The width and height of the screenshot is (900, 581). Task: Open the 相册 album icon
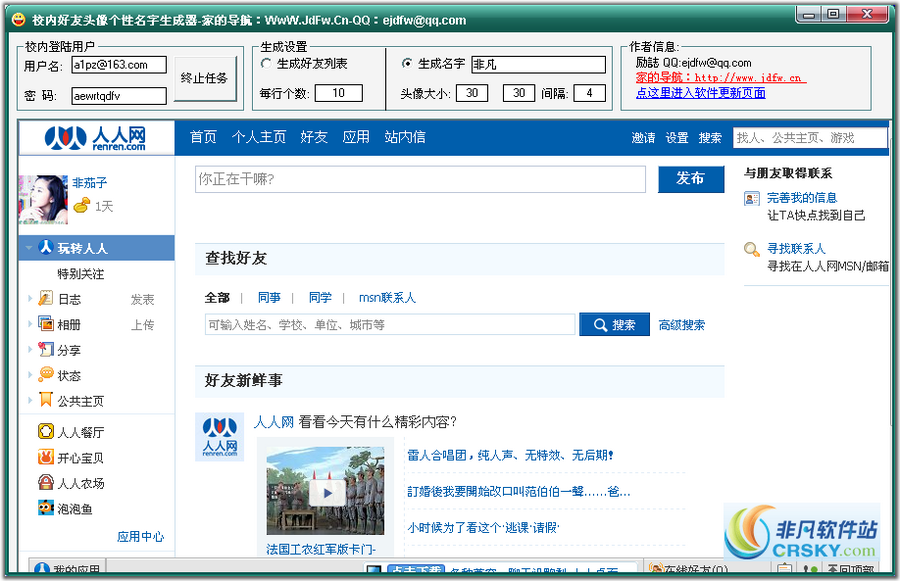pyautogui.click(x=46, y=324)
